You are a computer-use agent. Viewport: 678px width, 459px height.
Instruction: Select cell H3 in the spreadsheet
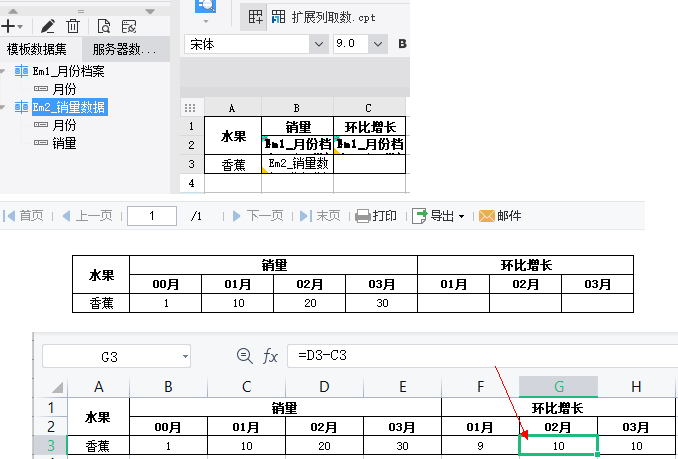pos(636,446)
